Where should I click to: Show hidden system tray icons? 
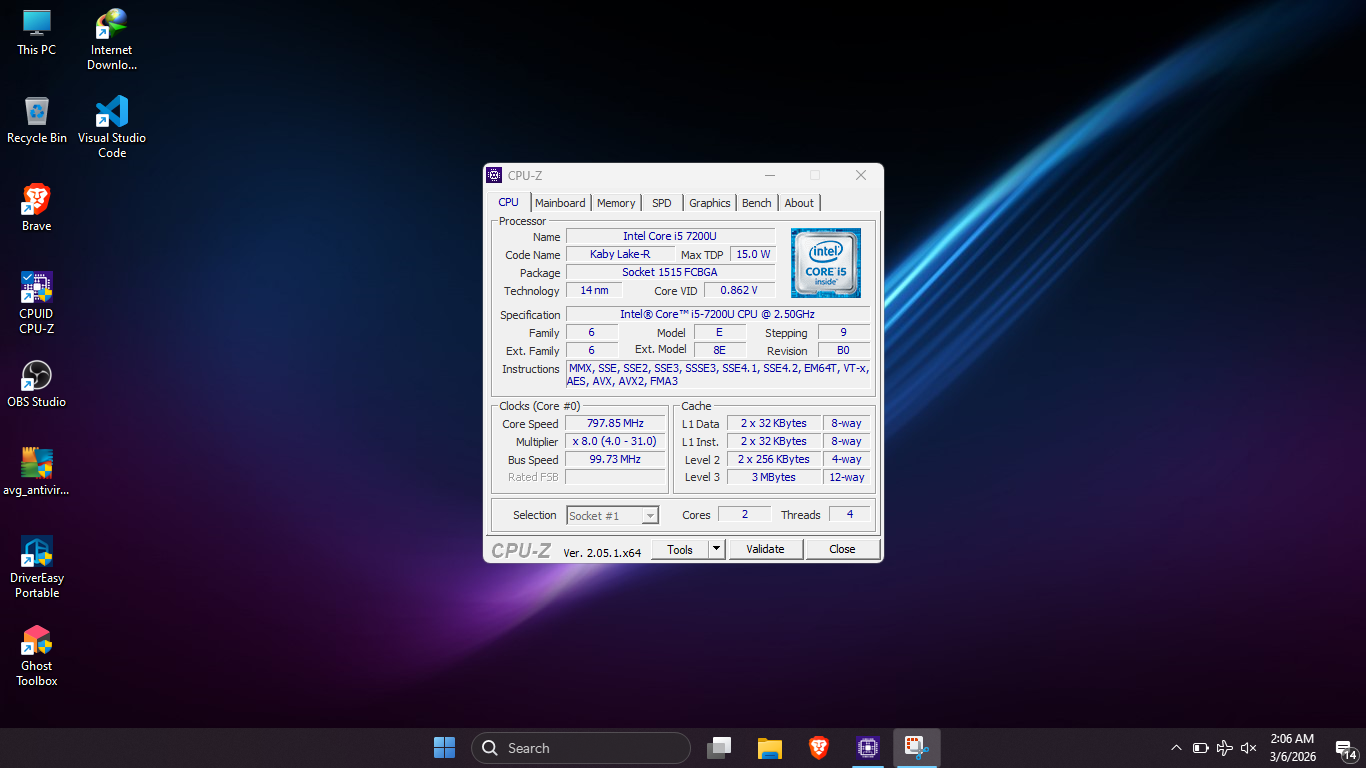[x=1176, y=748]
